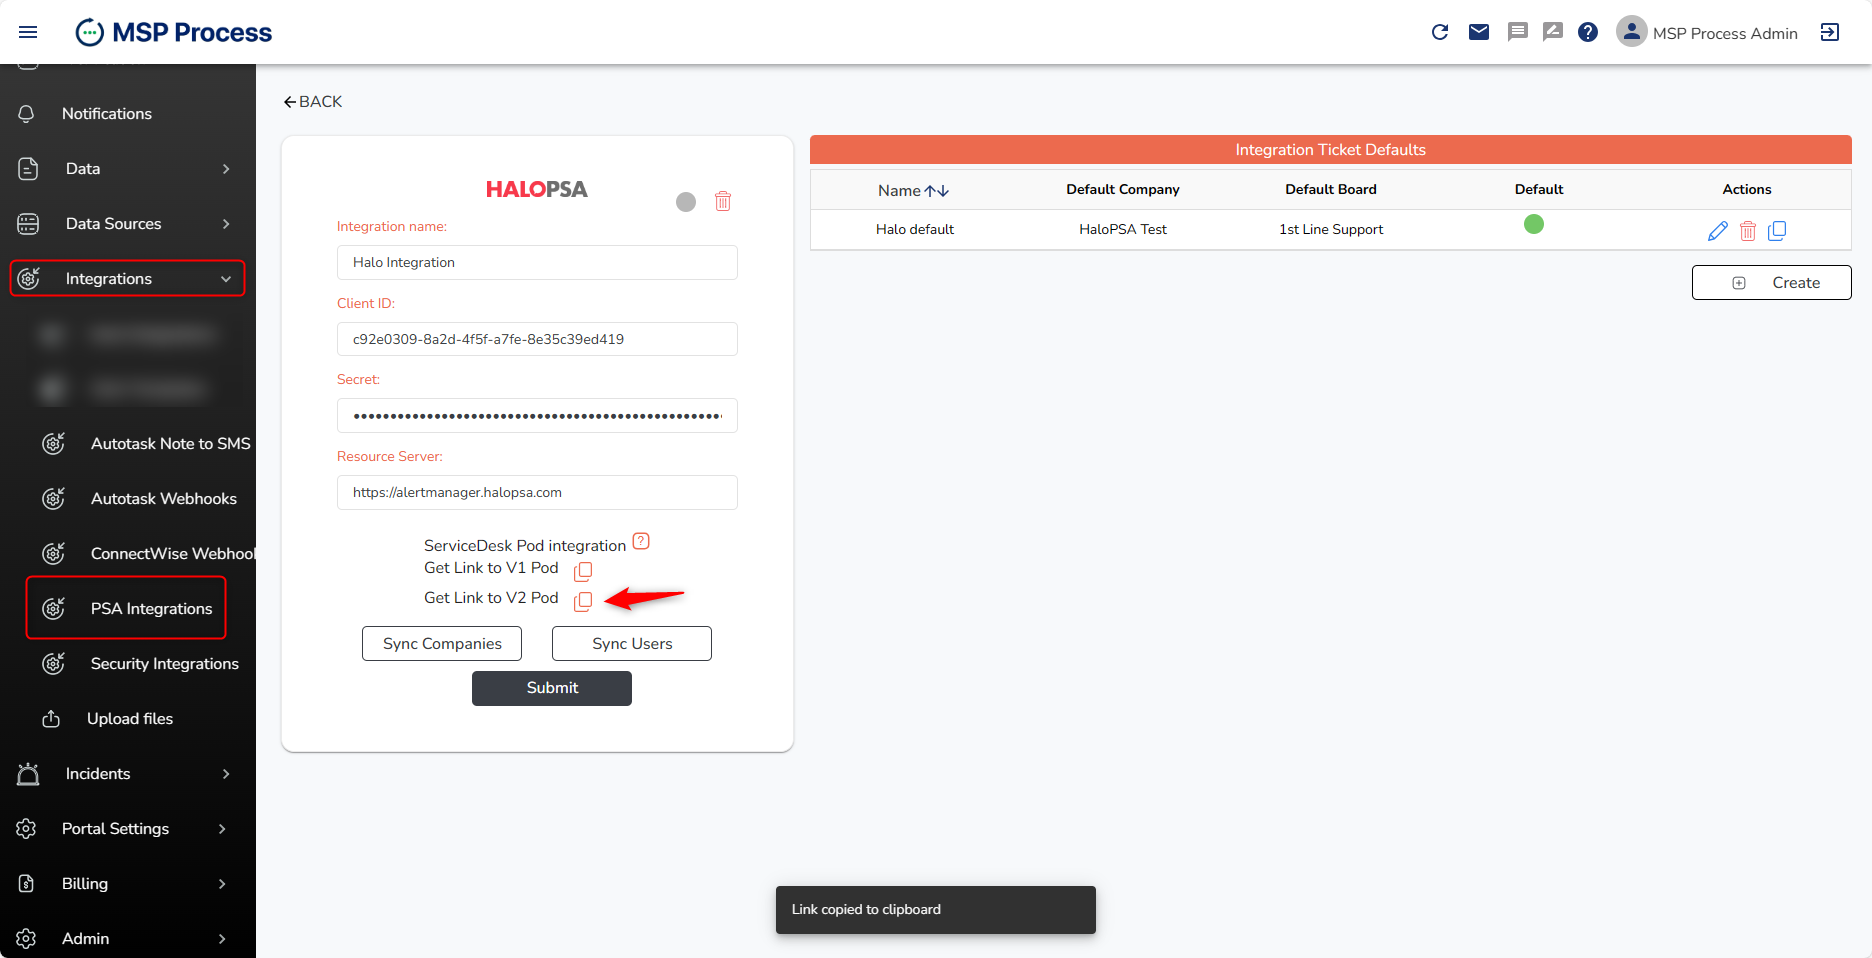The width and height of the screenshot is (1872, 958).
Task: Create a new ticket default
Action: pos(1772,282)
